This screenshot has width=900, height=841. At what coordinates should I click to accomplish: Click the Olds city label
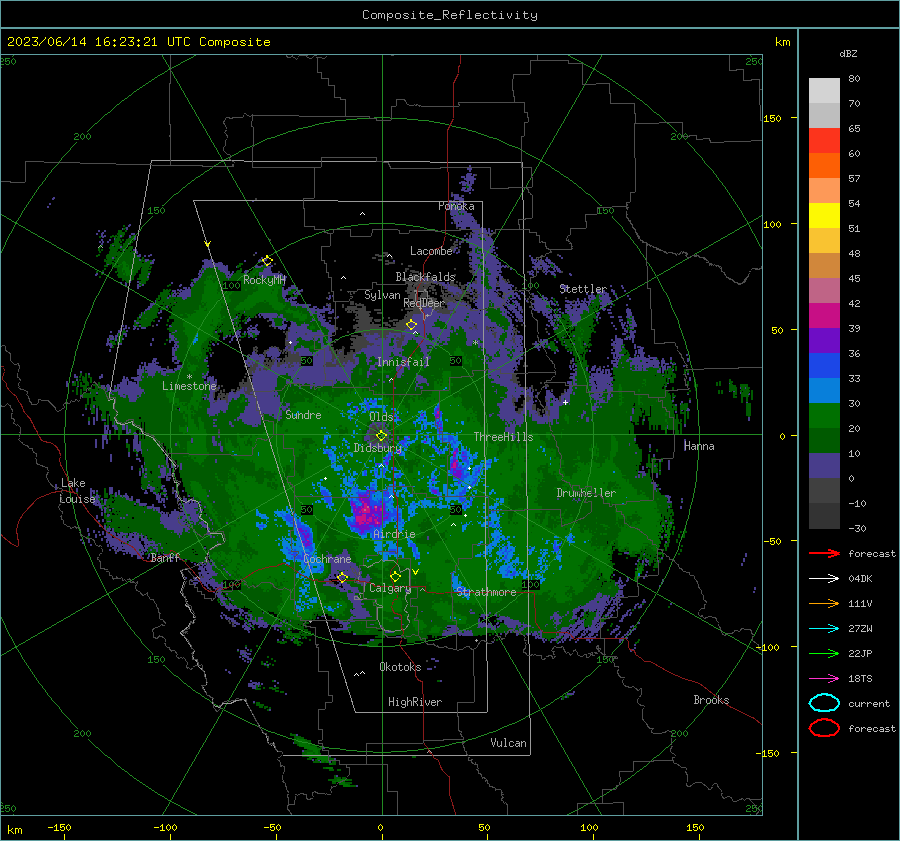pos(381,417)
